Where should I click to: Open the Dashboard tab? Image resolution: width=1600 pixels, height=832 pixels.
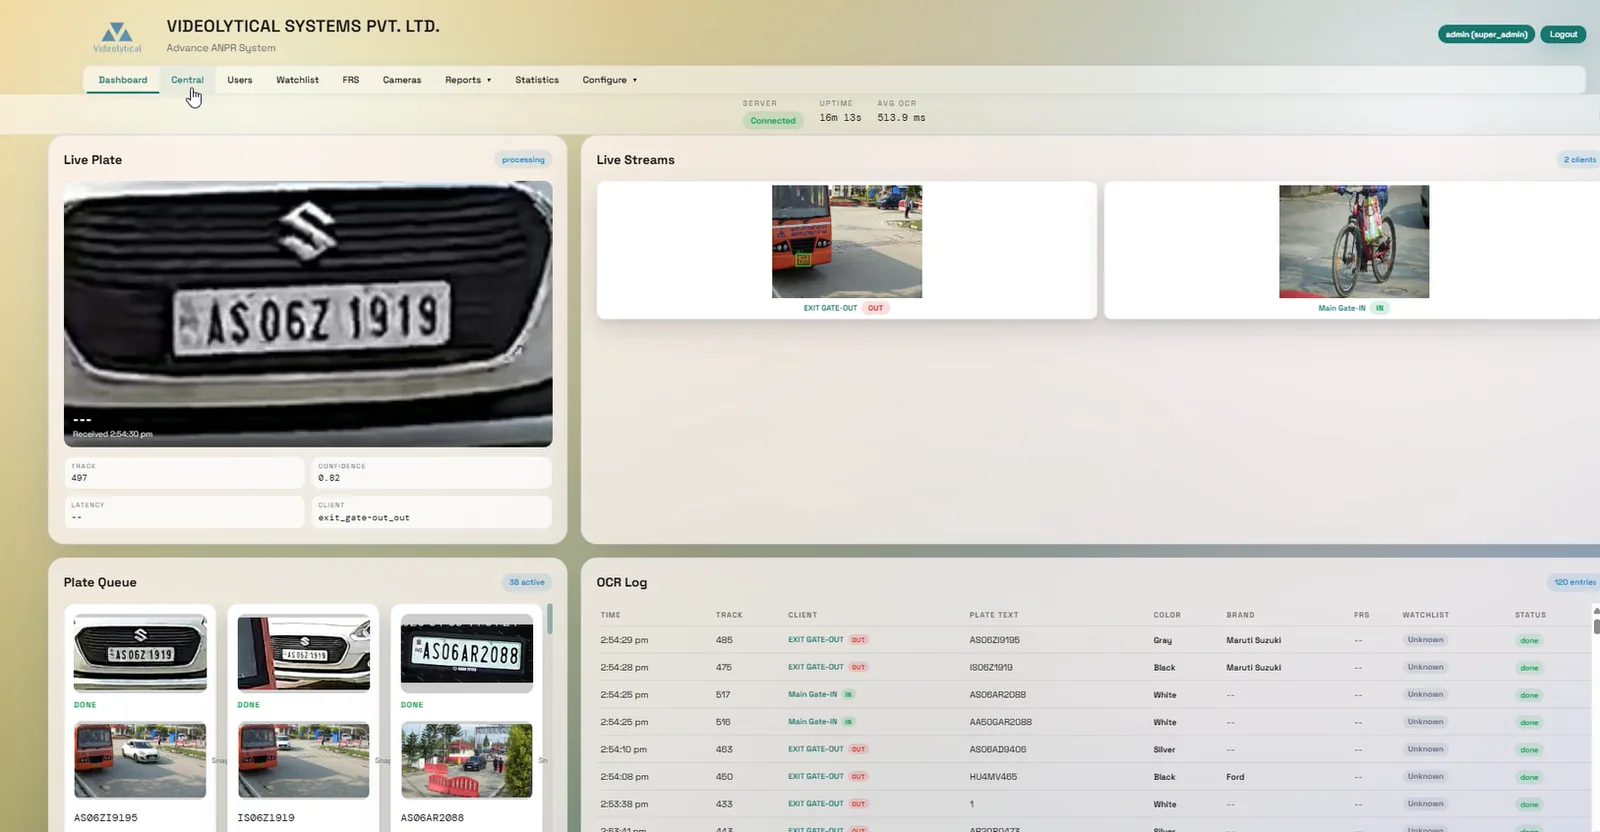(123, 80)
